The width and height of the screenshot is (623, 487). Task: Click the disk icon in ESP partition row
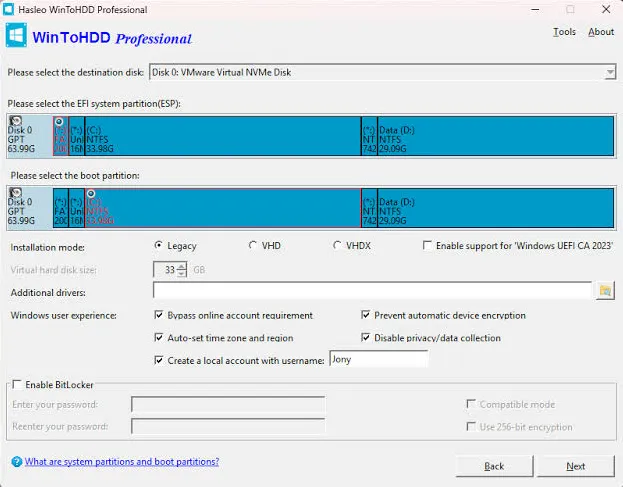(x=15, y=120)
